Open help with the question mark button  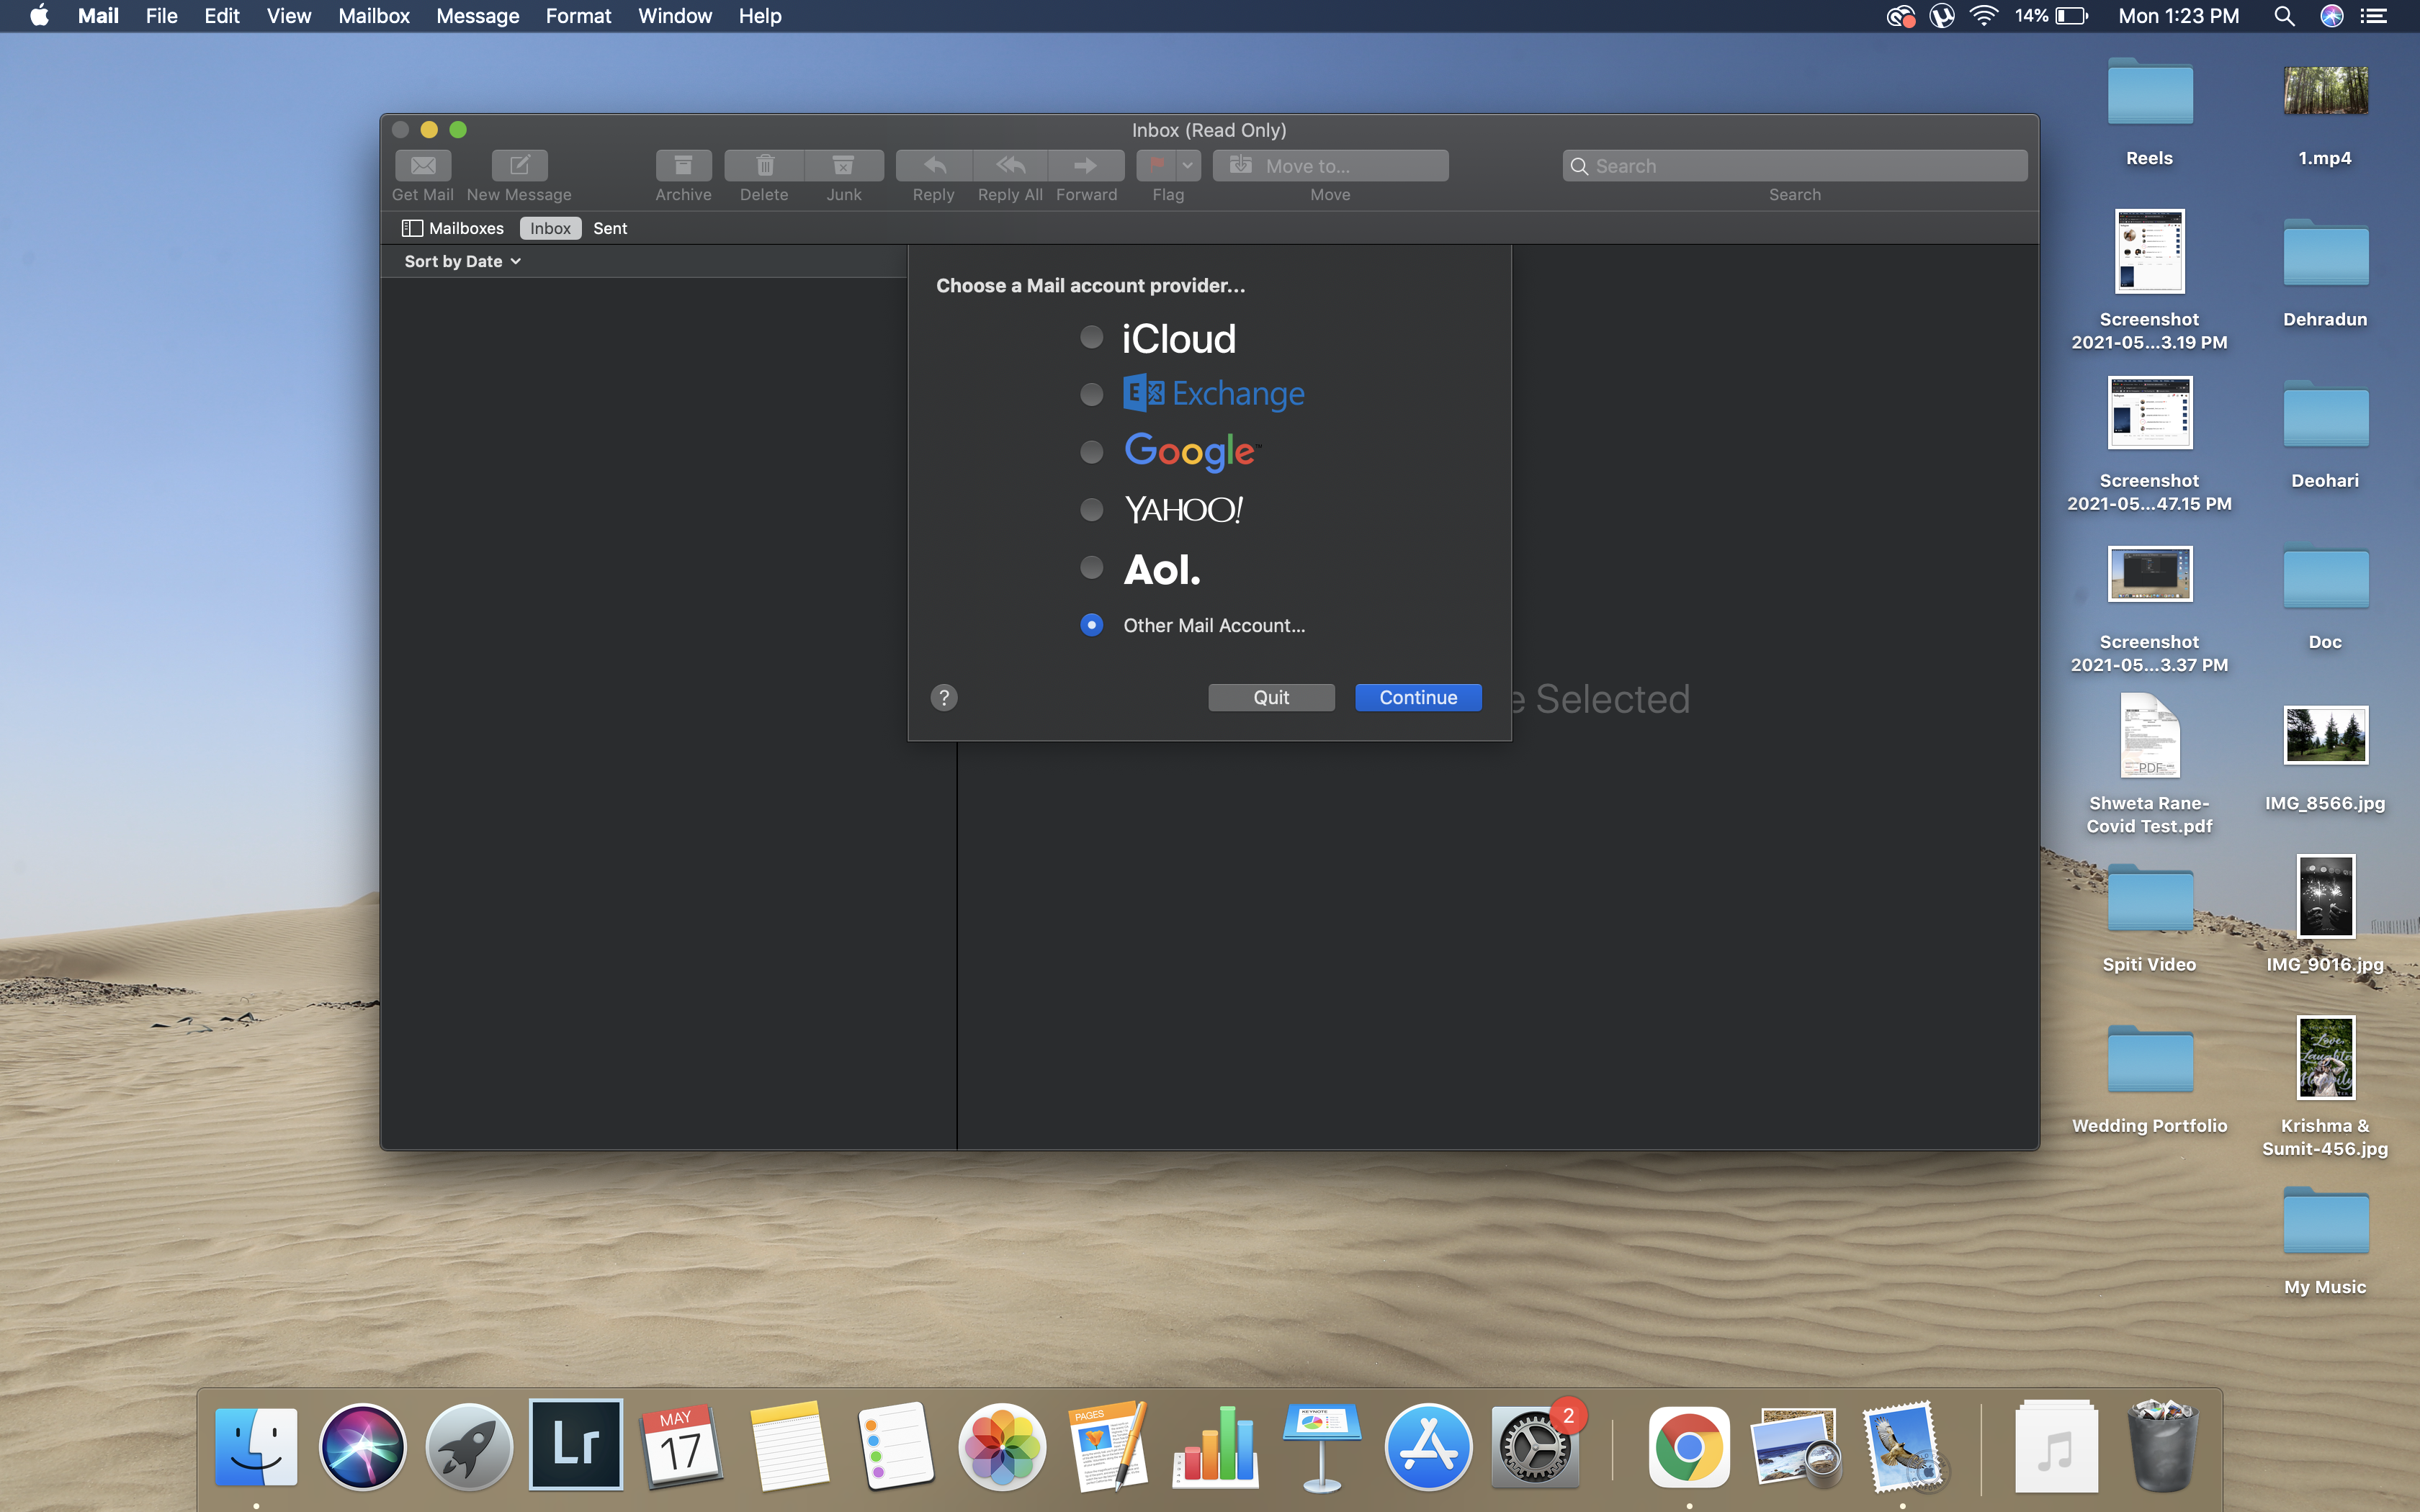coord(943,697)
